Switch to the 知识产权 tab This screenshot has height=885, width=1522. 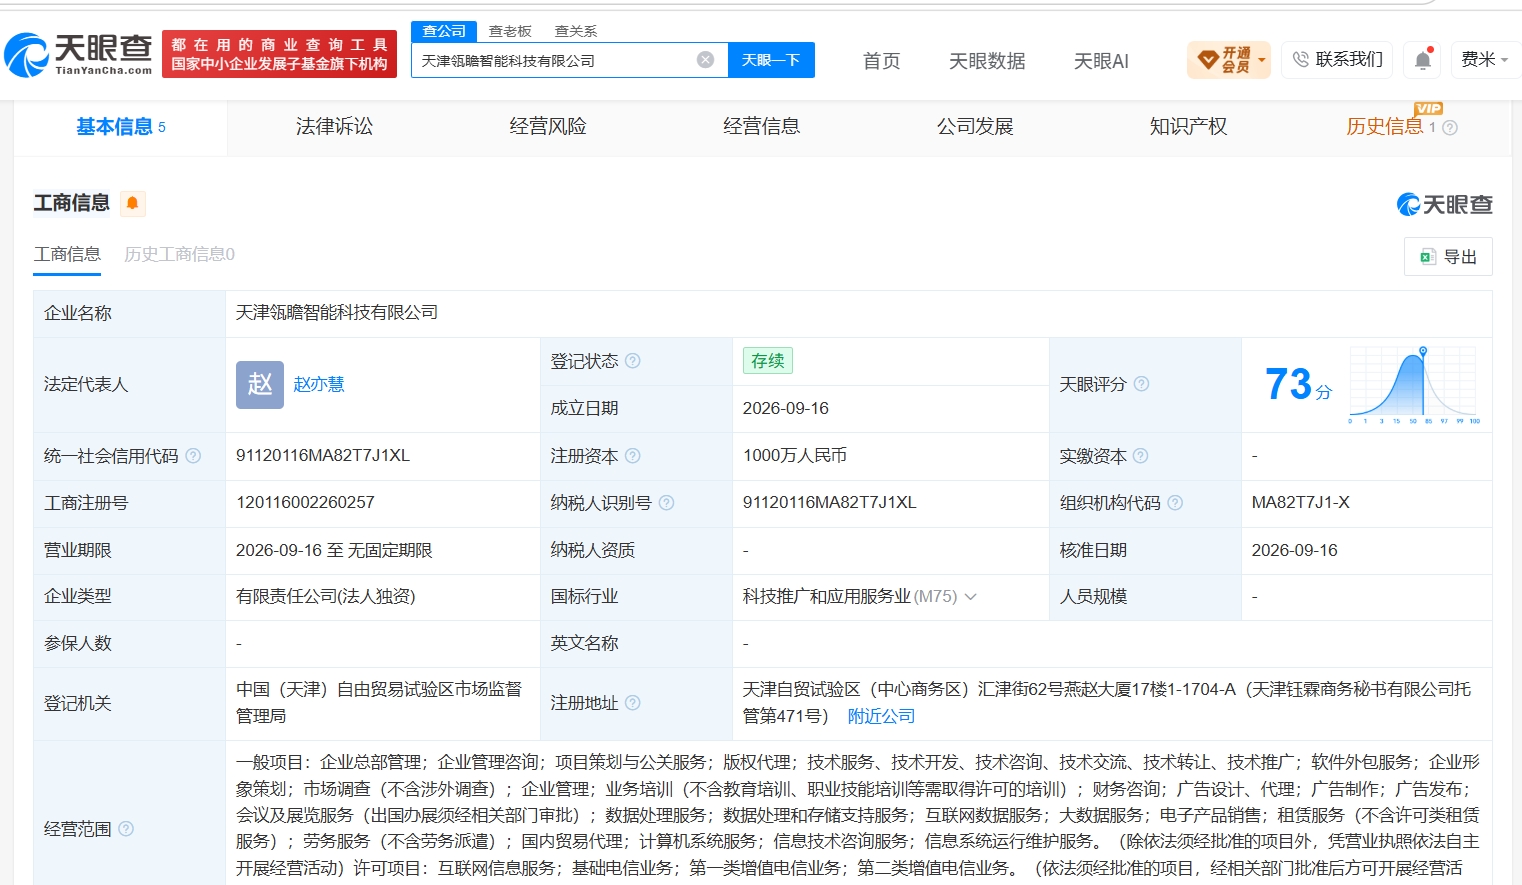point(1189,127)
